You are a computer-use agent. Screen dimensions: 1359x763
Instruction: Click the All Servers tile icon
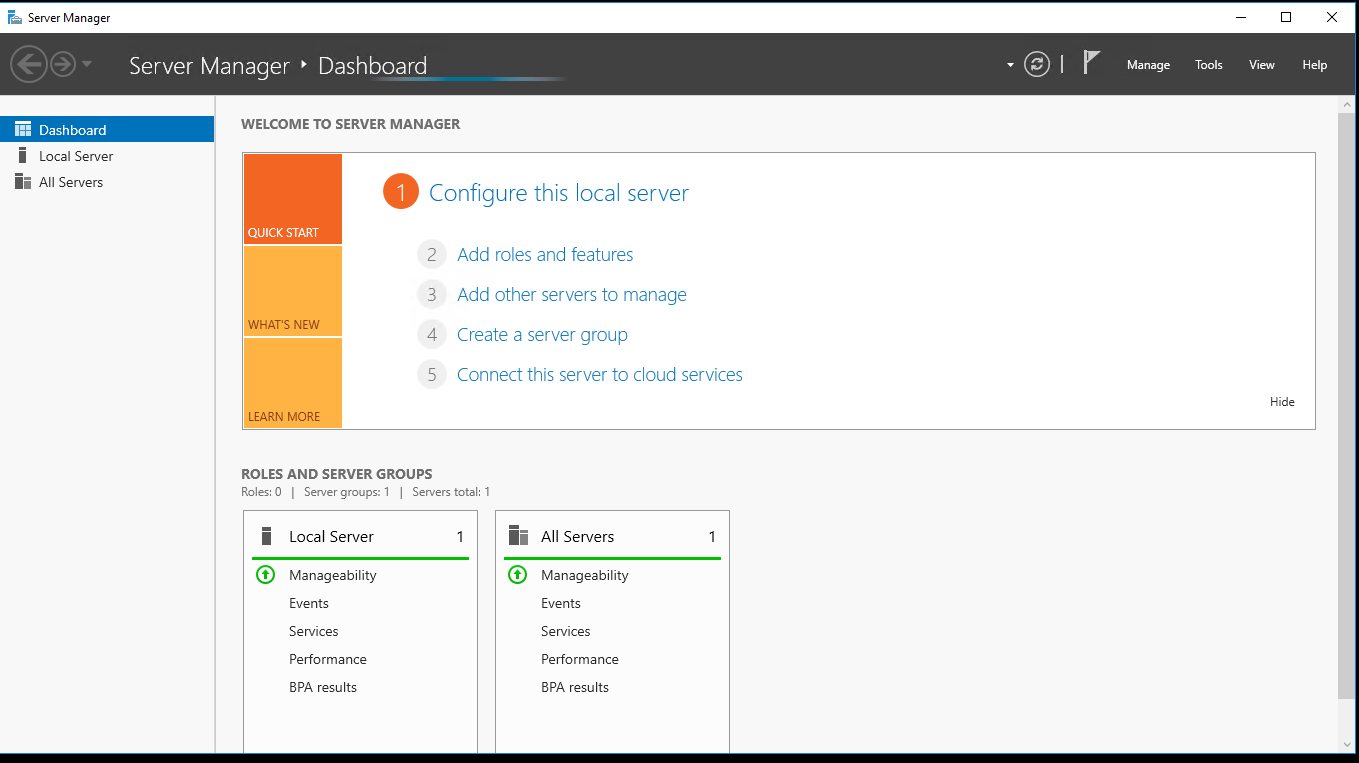pyautogui.click(x=518, y=536)
